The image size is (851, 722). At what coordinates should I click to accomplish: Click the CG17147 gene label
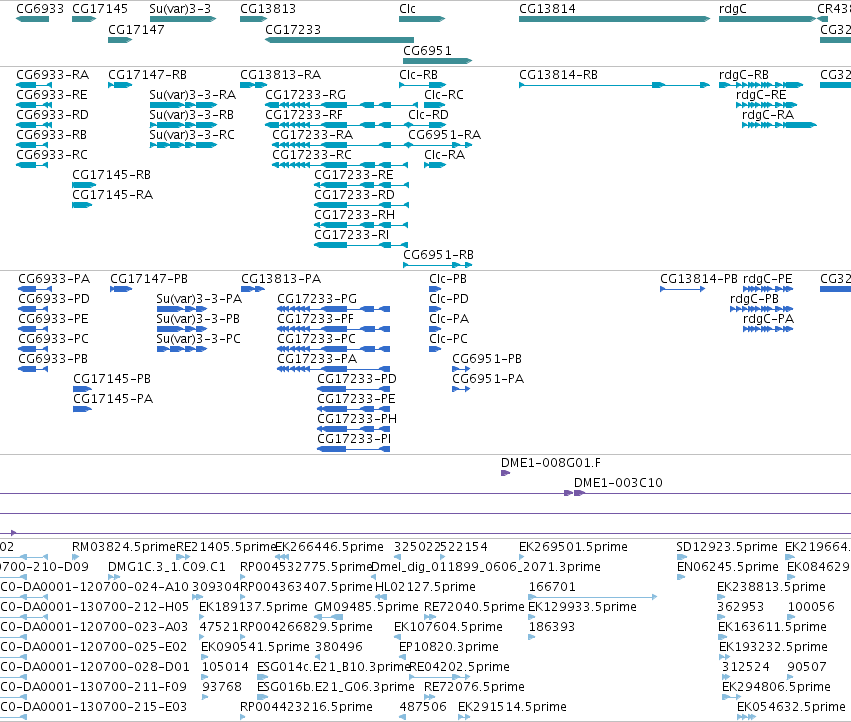tap(136, 30)
